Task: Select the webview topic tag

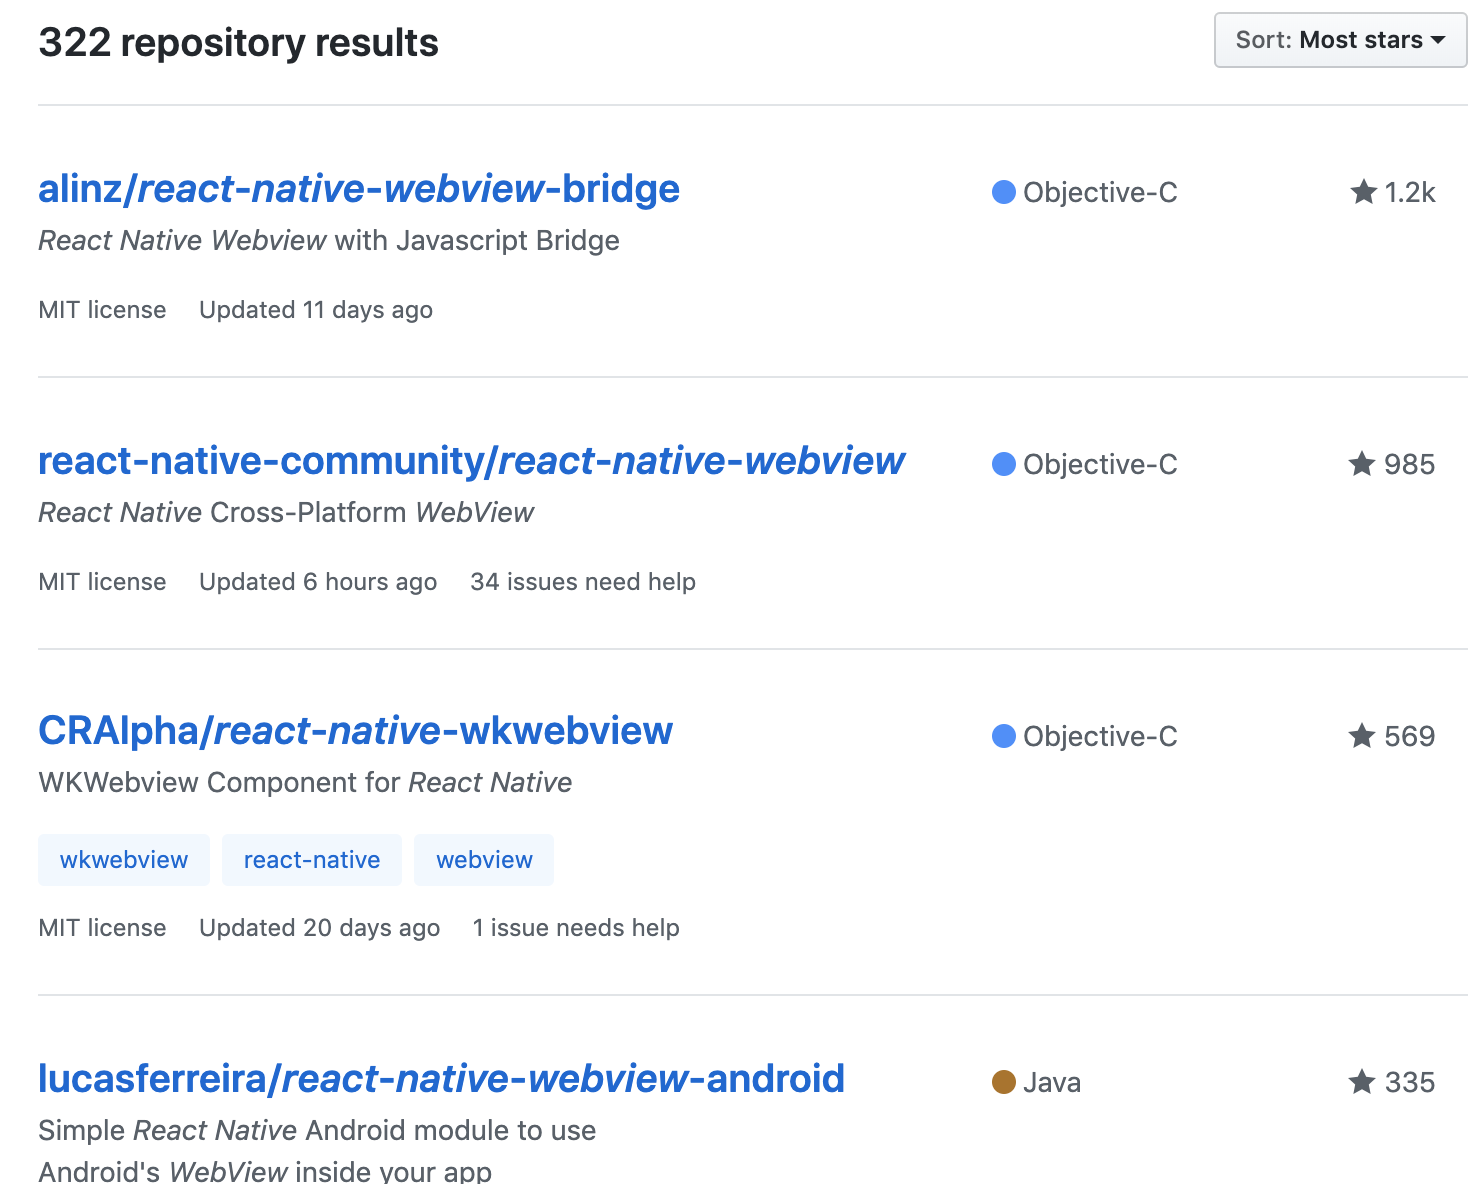Action: (484, 860)
